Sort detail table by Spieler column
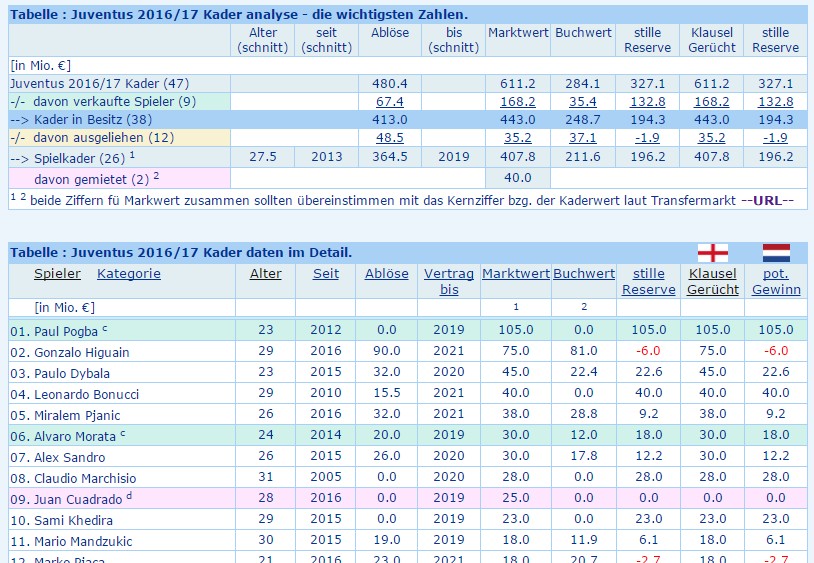Screen dimensions: 814x563 pyautogui.click(x=58, y=273)
